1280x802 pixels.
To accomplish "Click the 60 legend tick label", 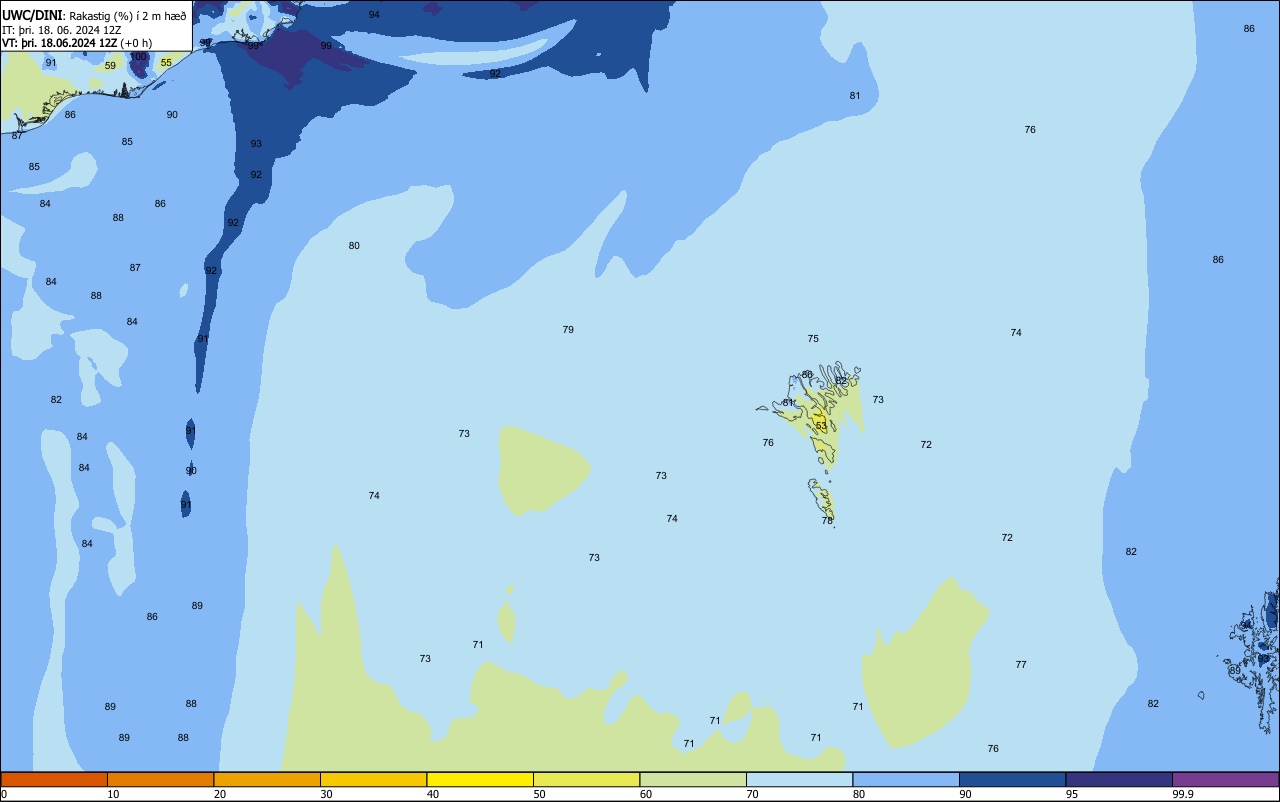I will [646, 794].
